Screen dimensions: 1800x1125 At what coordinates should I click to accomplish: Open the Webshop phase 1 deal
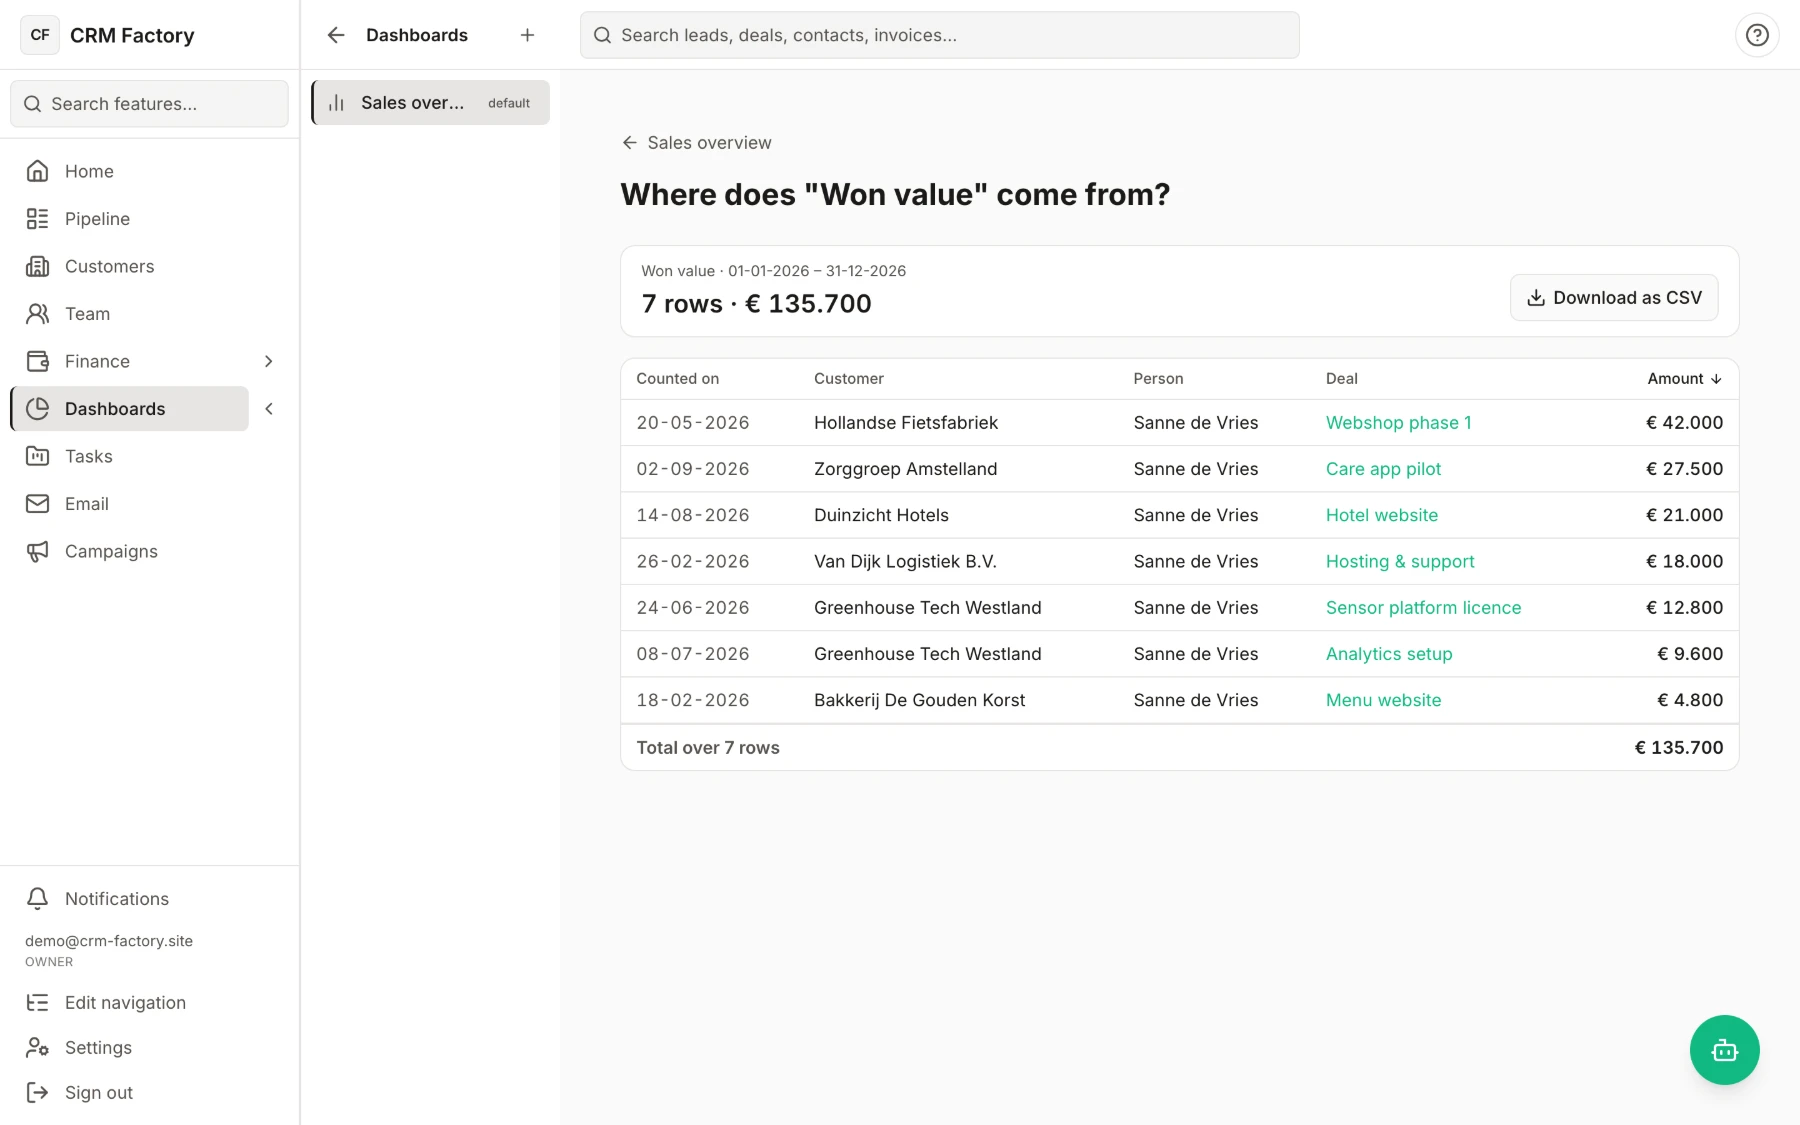pyautogui.click(x=1398, y=423)
